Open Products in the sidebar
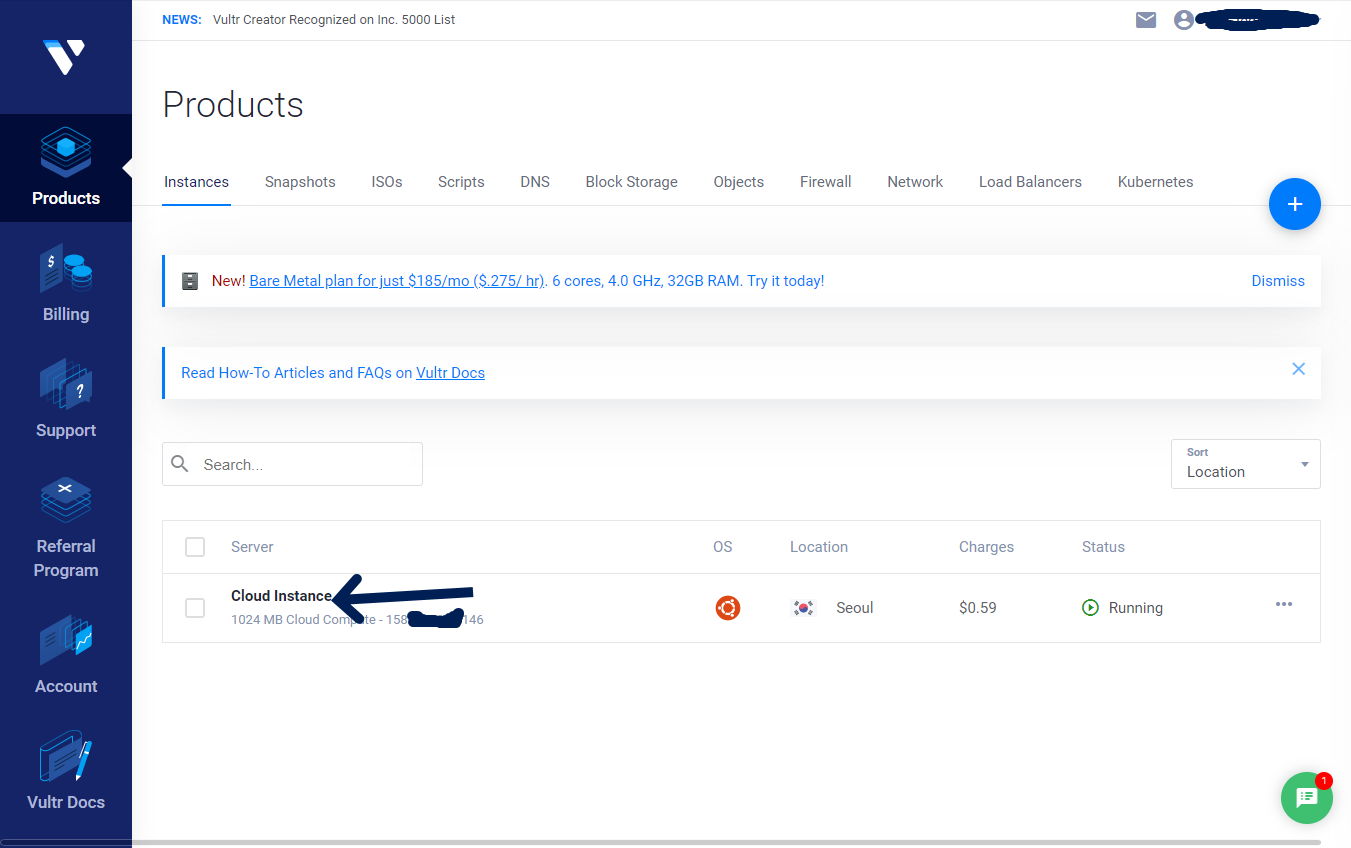 point(66,168)
